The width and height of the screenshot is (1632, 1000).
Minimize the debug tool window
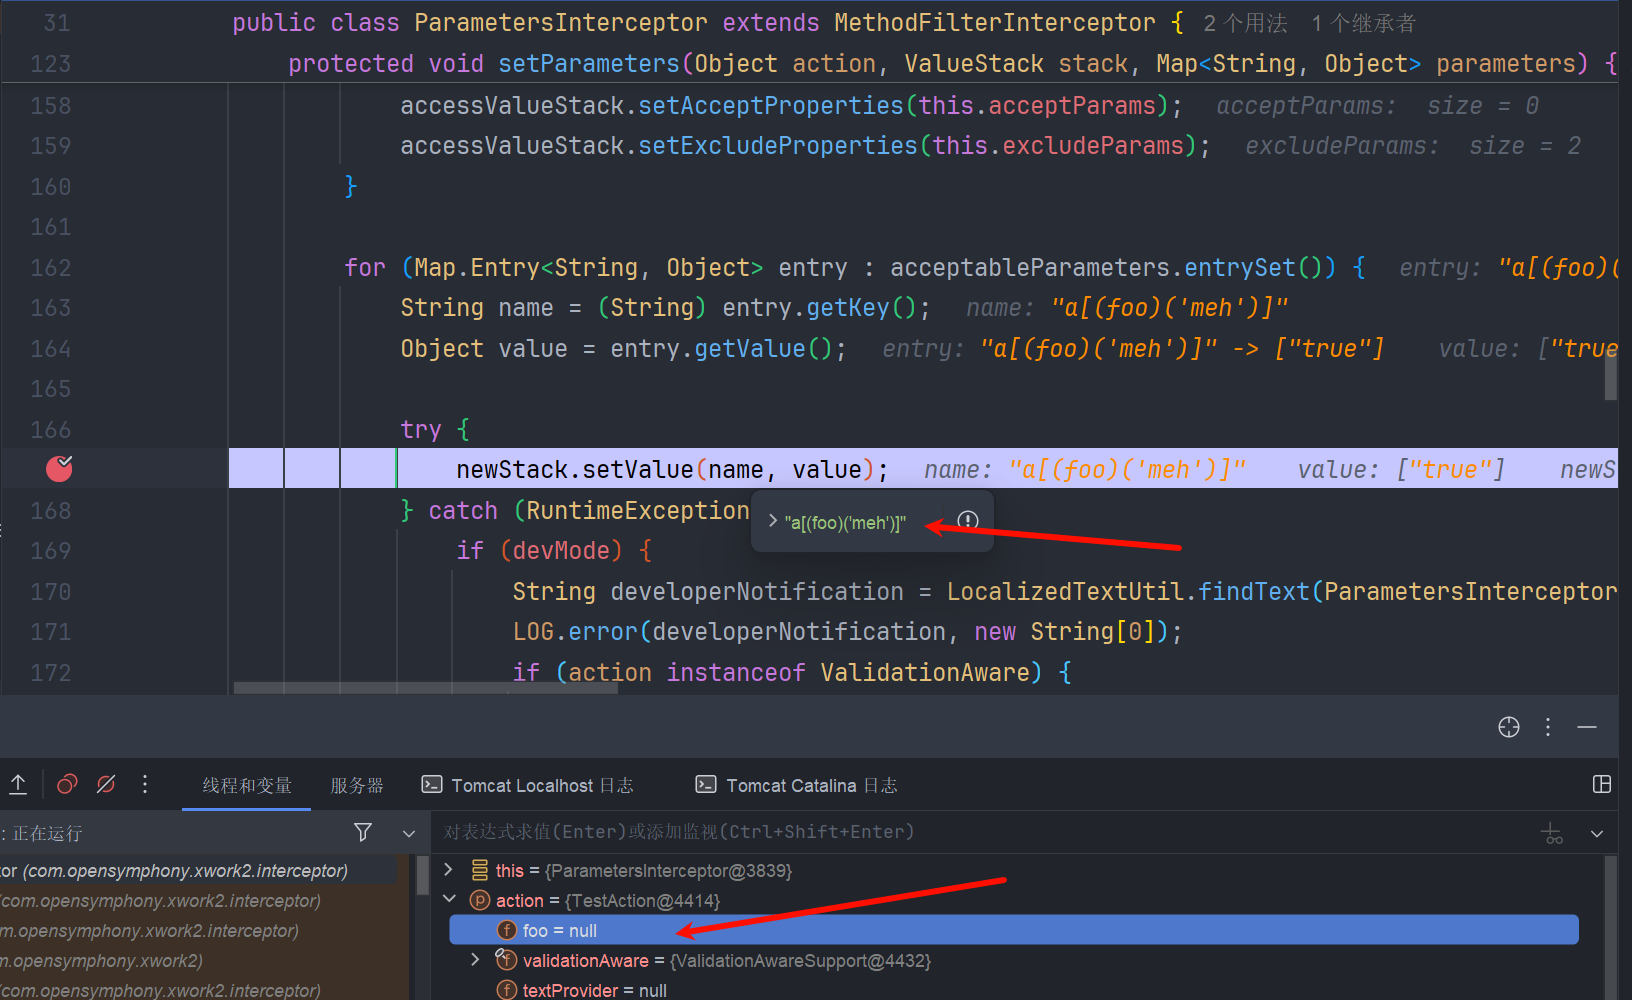pyautogui.click(x=1587, y=727)
